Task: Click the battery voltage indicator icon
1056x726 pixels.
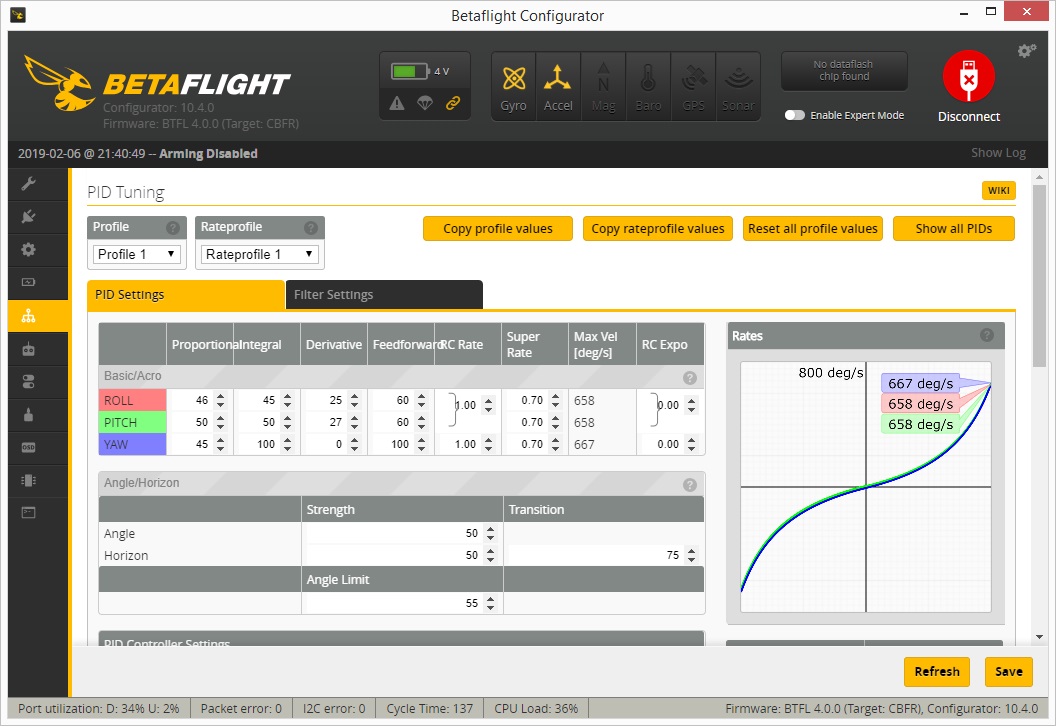Action: coord(410,71)
